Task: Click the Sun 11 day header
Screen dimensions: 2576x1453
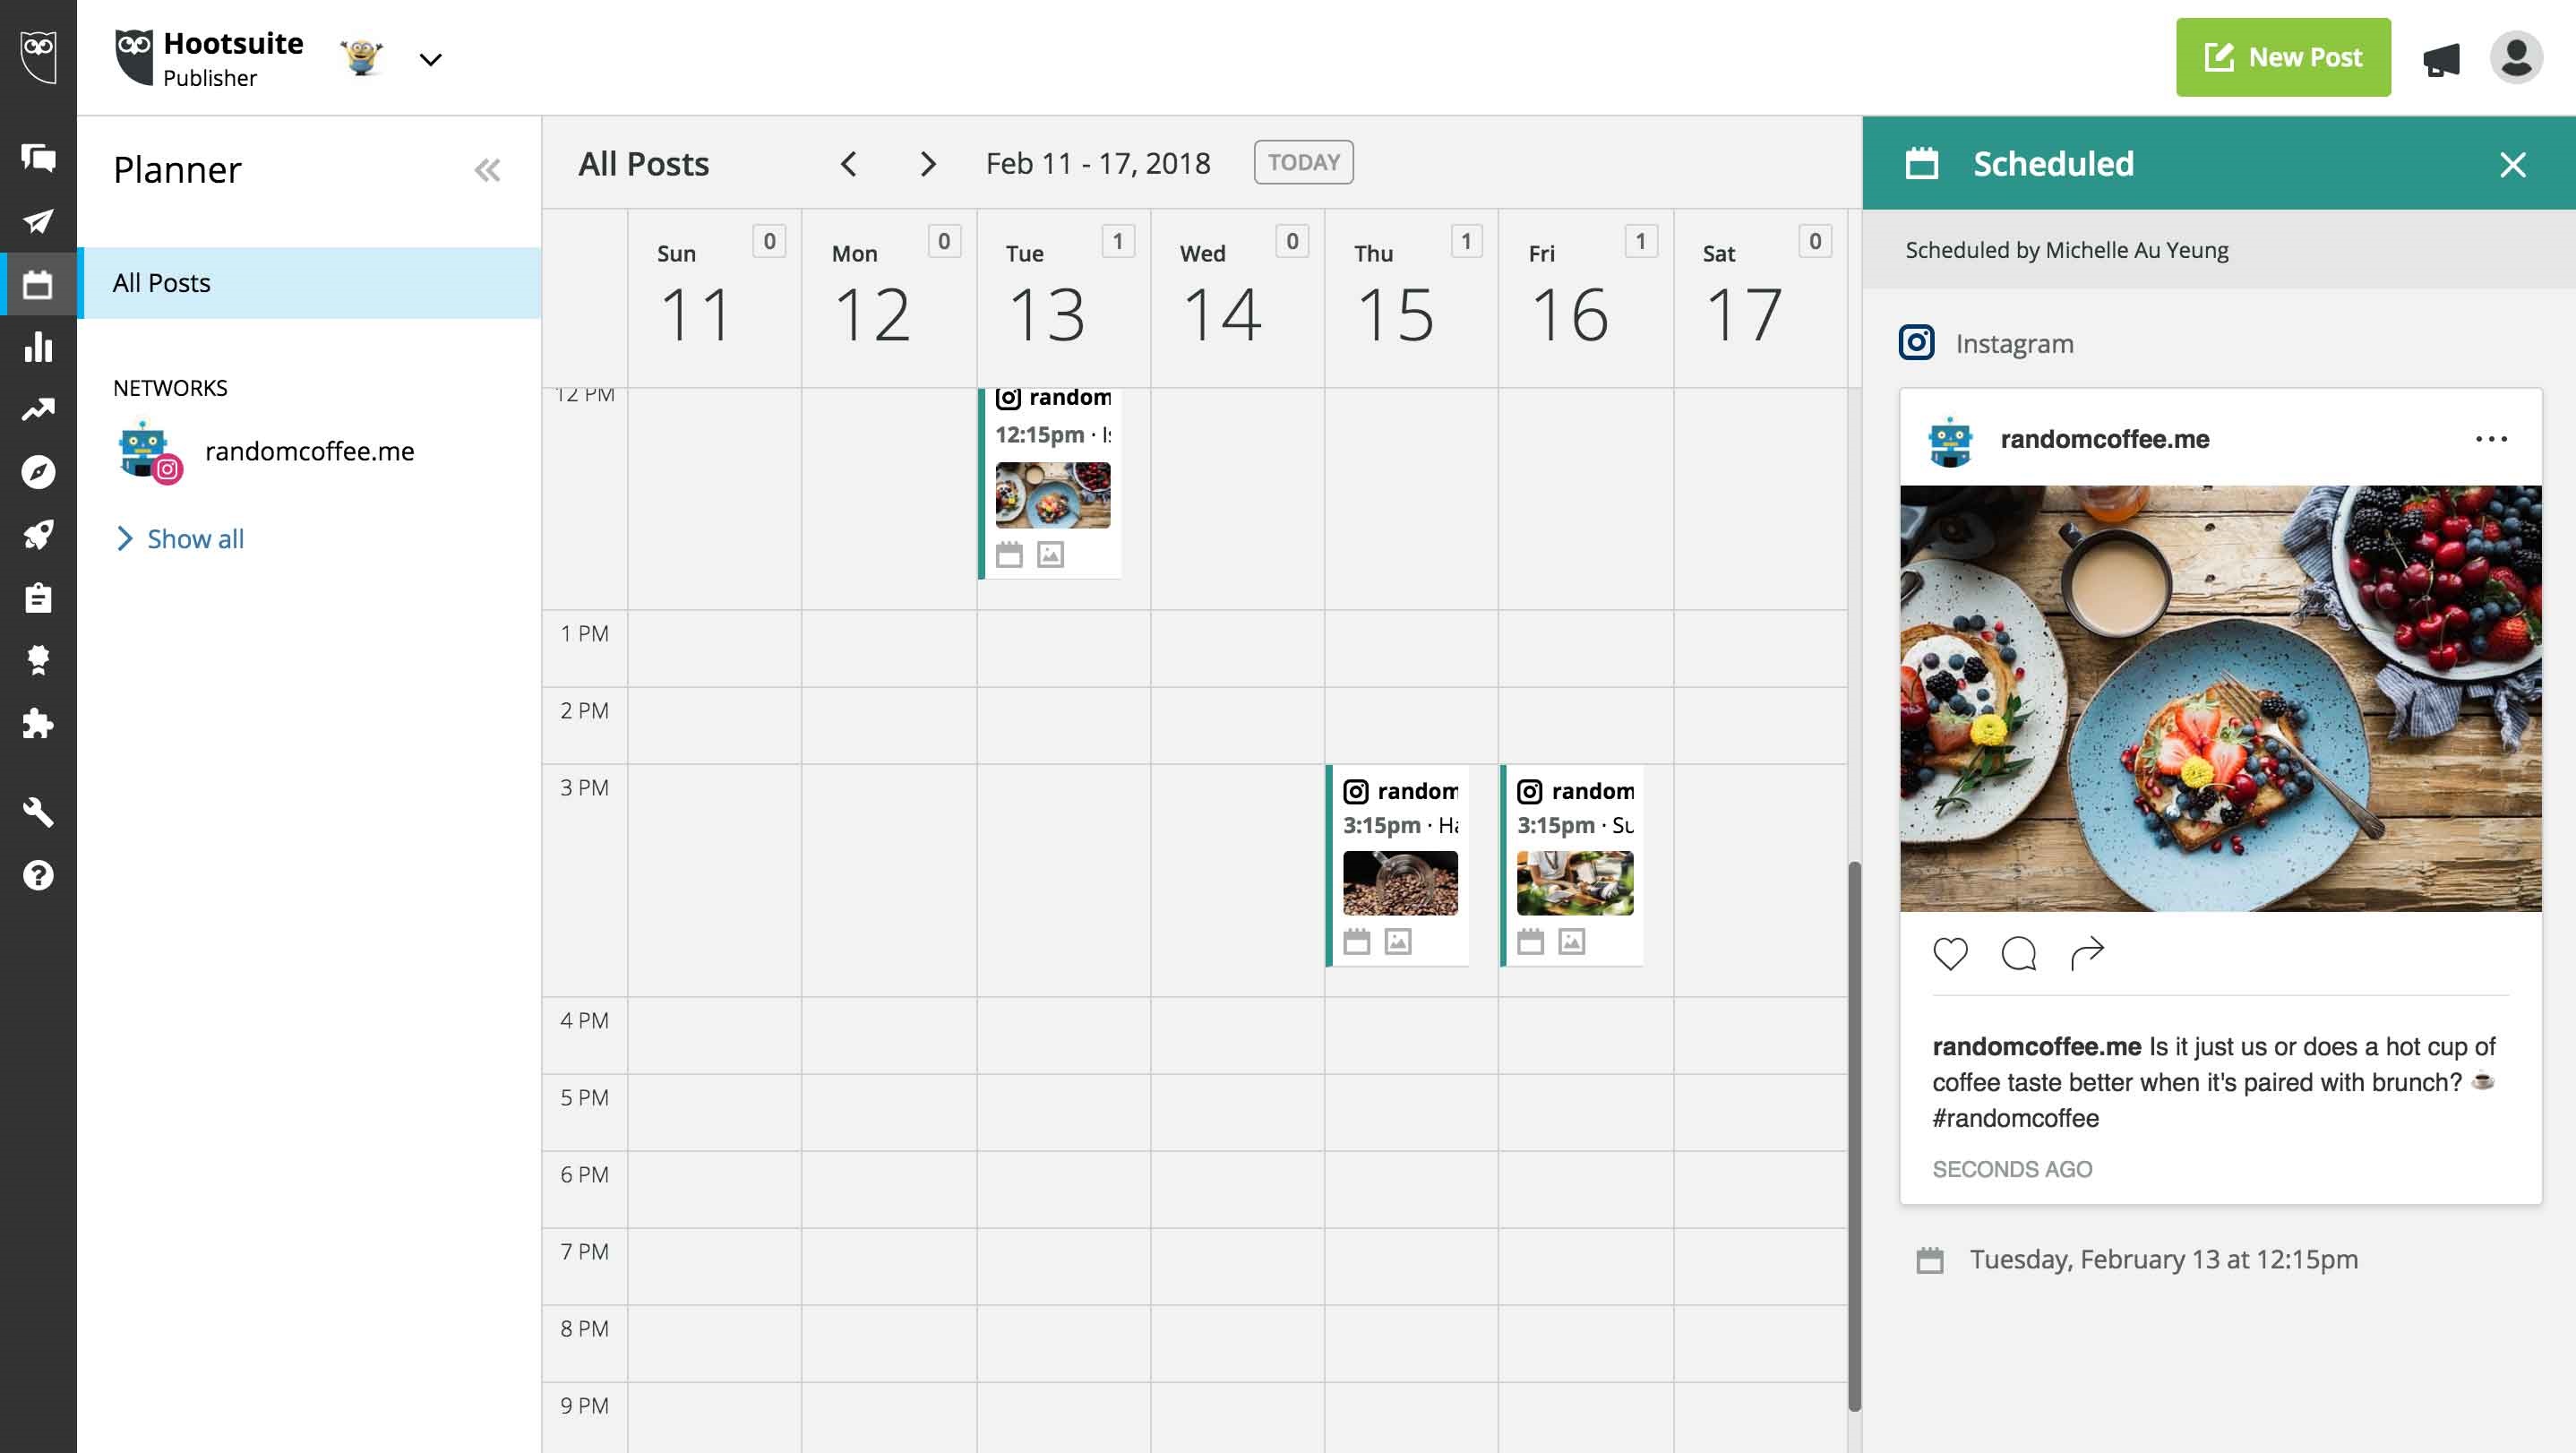Action: [714, 298]
